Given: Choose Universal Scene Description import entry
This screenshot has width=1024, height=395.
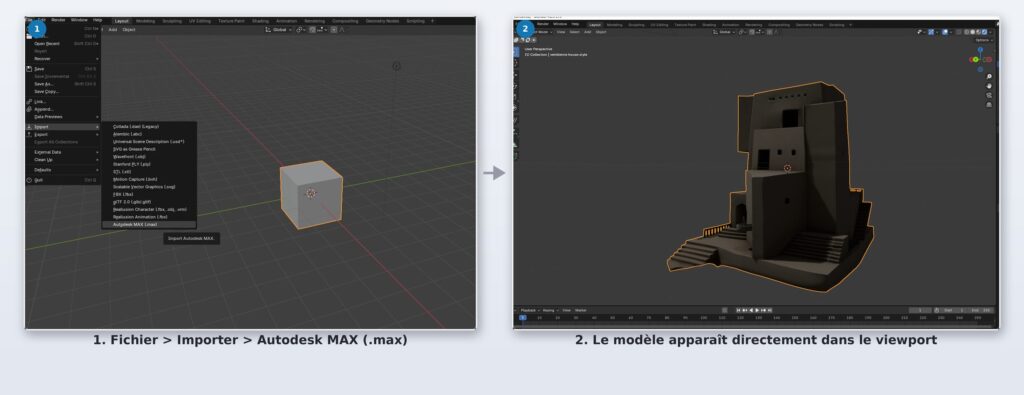Looking at the screenshot, I should (x=149, y=142).
